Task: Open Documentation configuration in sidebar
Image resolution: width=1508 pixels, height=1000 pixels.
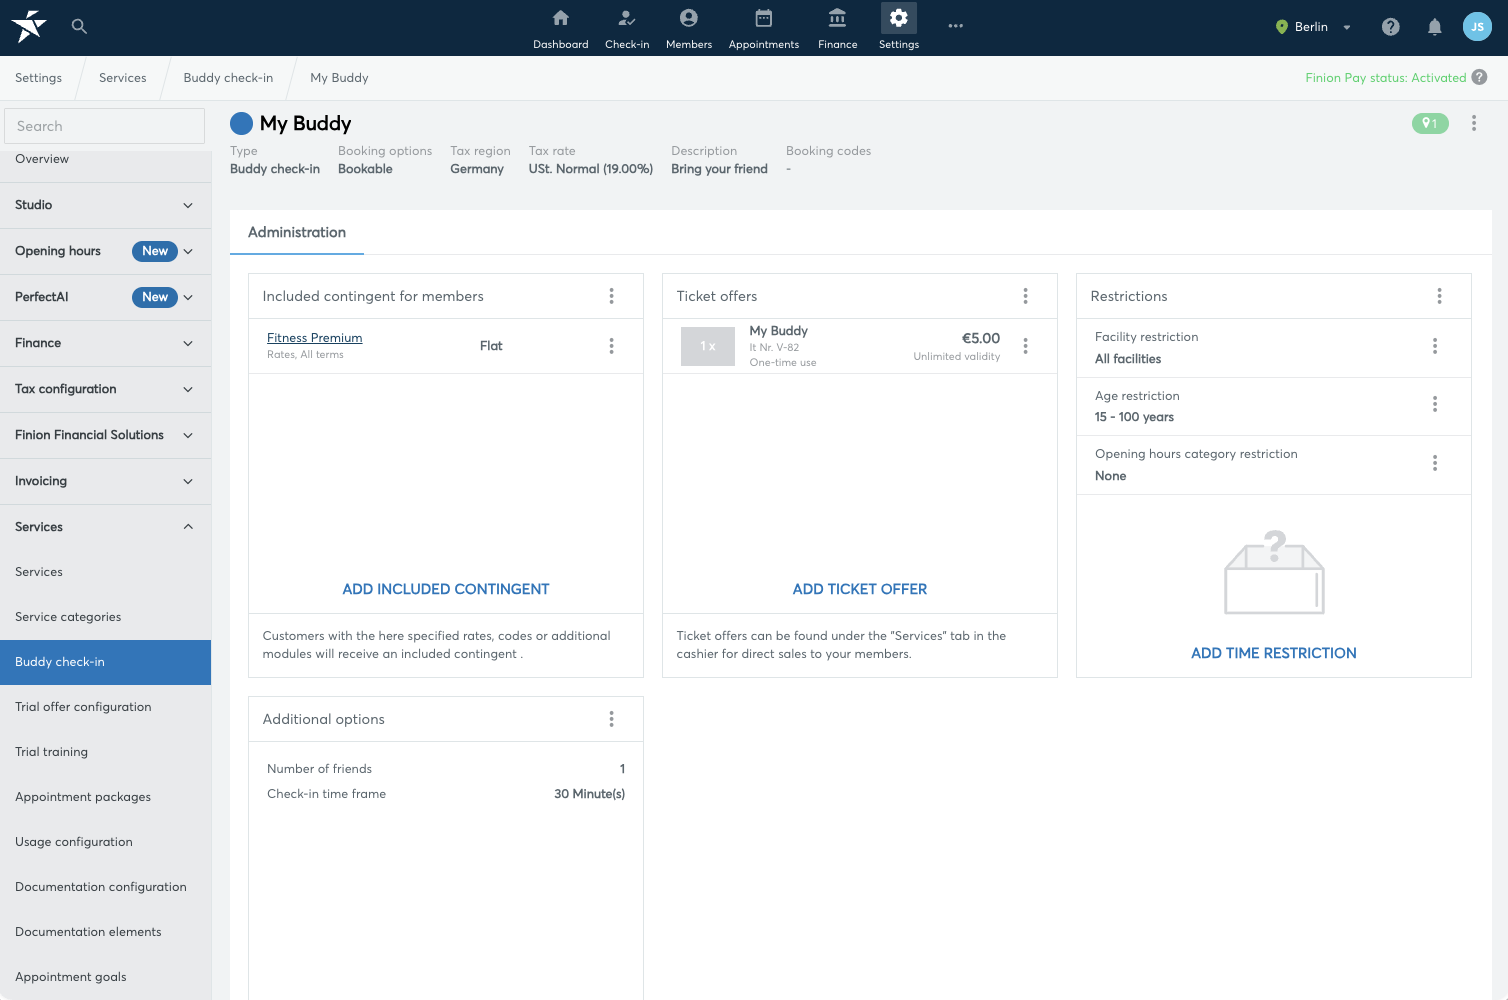Action: point(105,887)
